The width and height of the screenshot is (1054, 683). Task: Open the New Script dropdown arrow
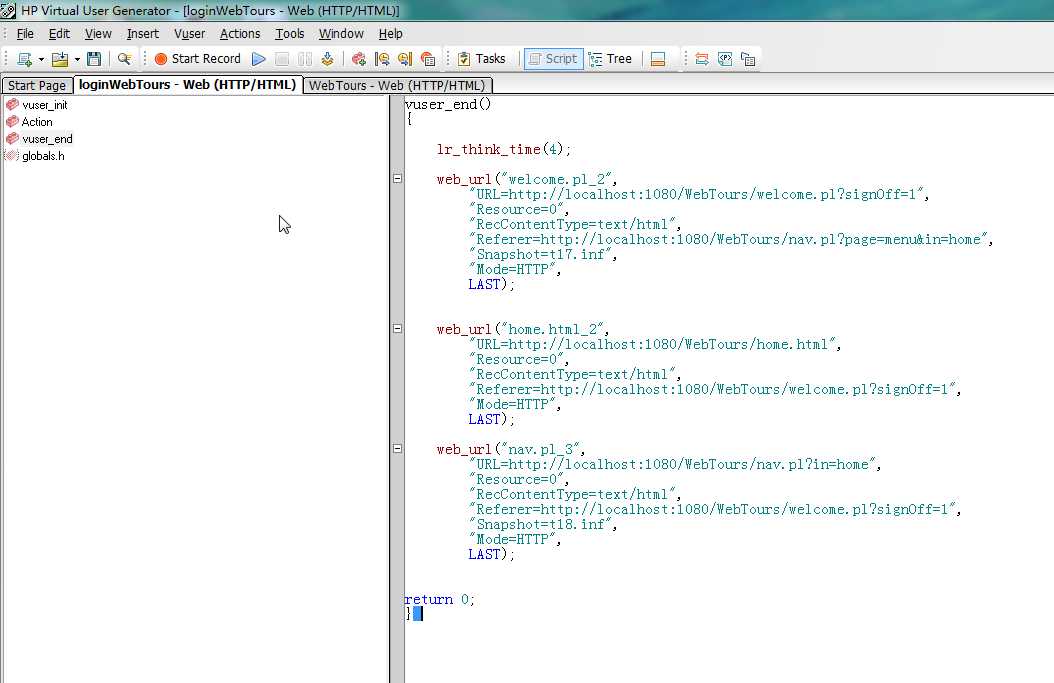tap(41, 59)
